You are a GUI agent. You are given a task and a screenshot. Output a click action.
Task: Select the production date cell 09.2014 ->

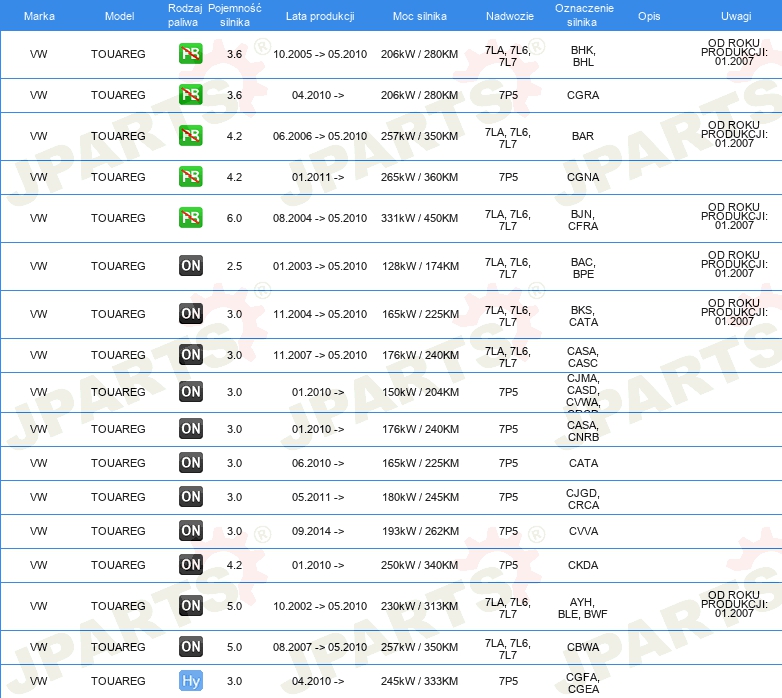pyautogui.click(x=318, y=531)
